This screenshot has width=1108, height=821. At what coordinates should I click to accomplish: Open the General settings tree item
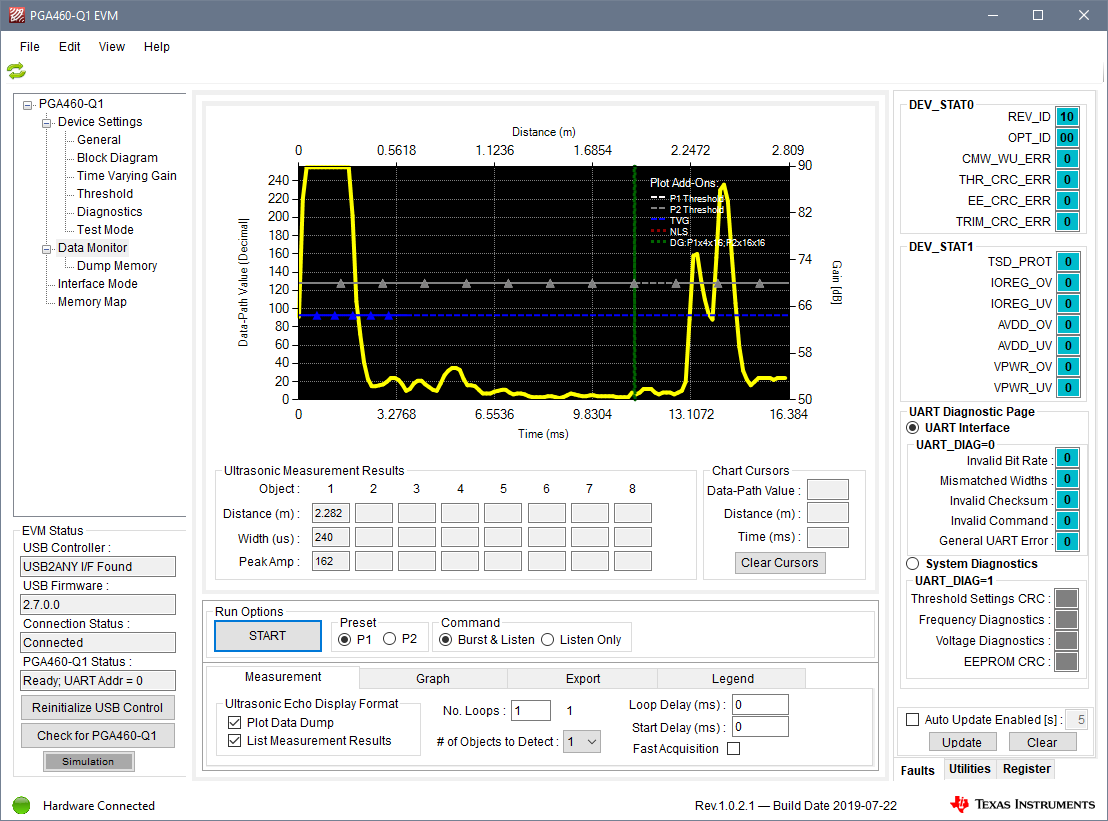click(x=99, y=140)
